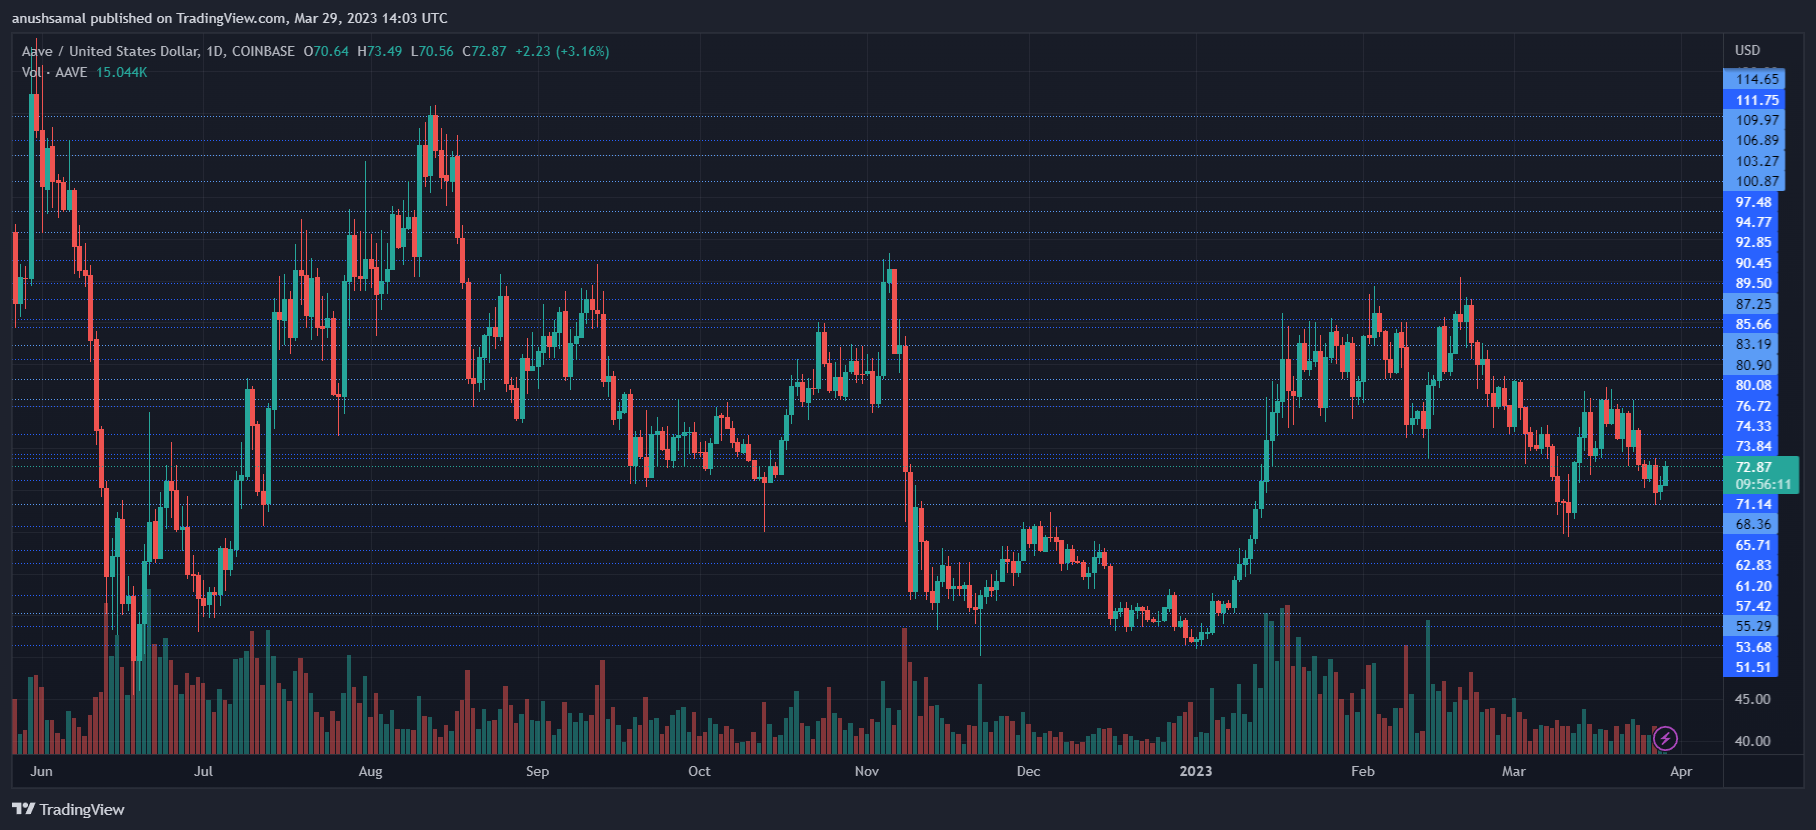
Task: Click the 51.51 price level label
Action: point(1753,667)
